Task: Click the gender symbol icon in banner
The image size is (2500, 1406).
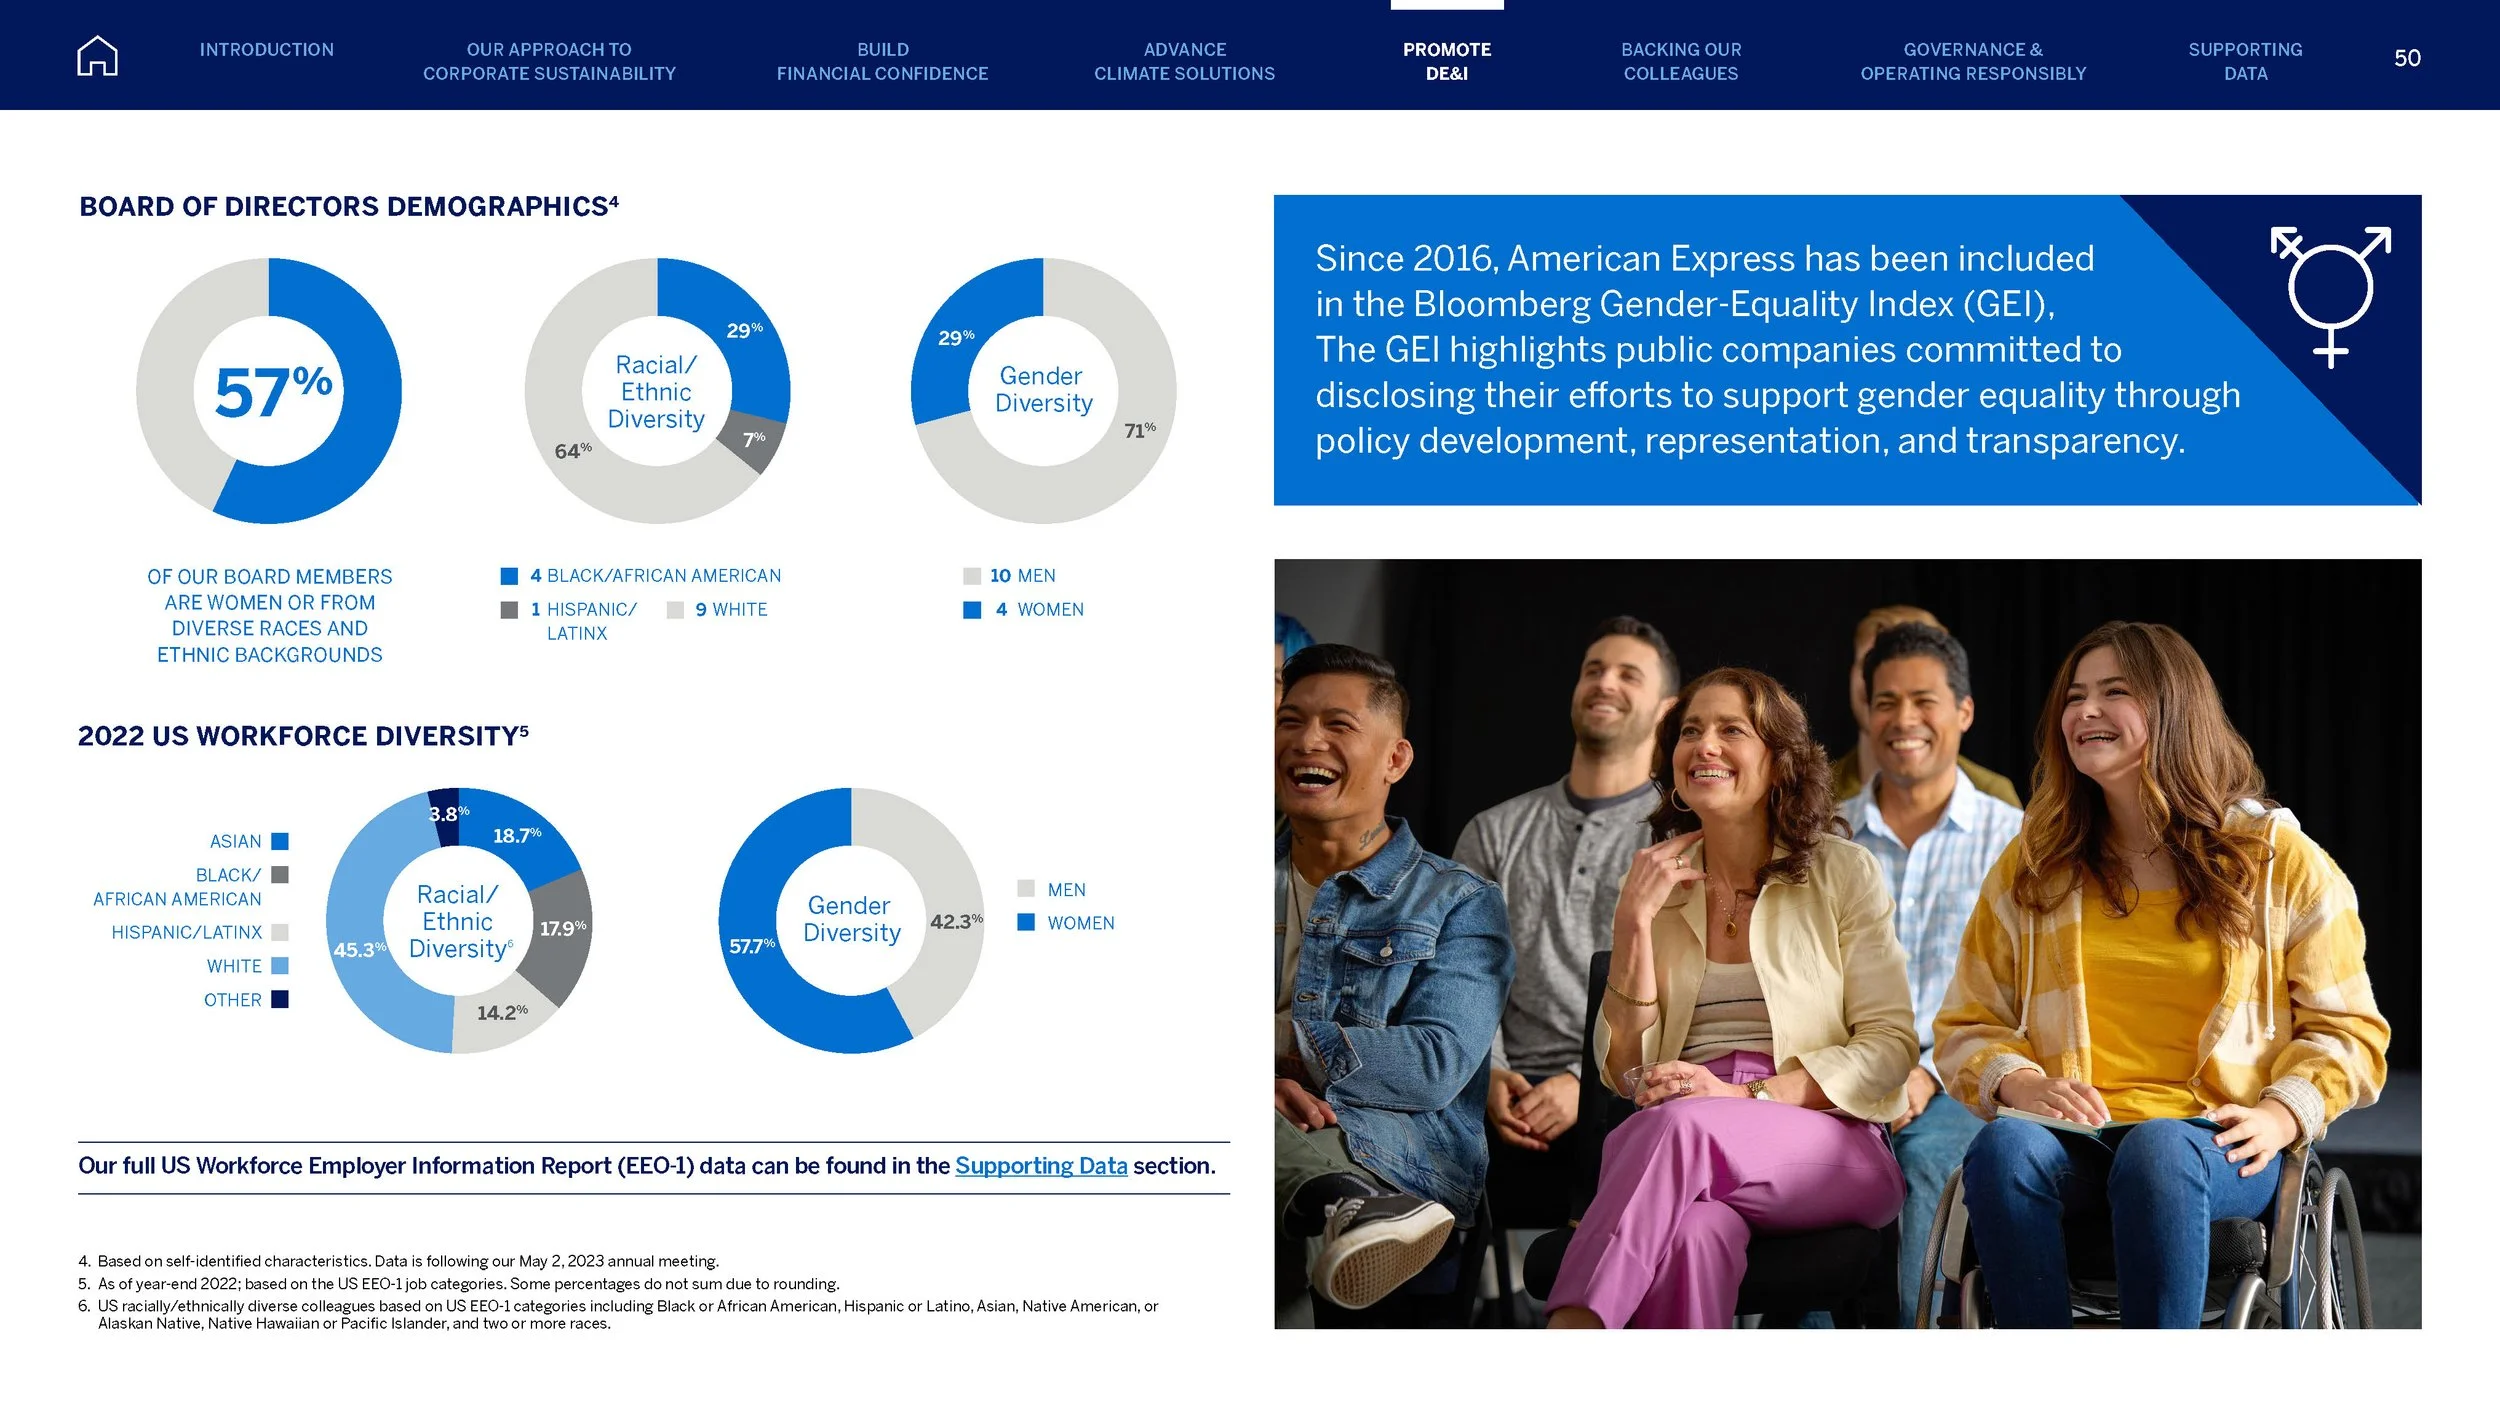Action: click(x=2330, y=297)
